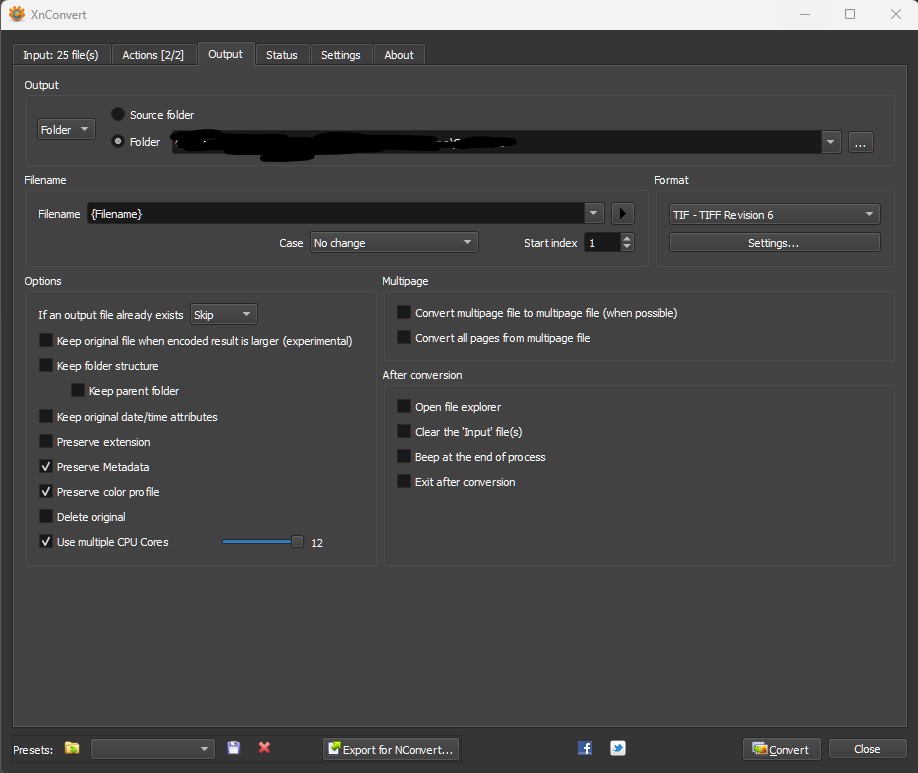918x773 pixels.
Task: Expand the Case 'No change' dropdown
Action: [393, 243]
